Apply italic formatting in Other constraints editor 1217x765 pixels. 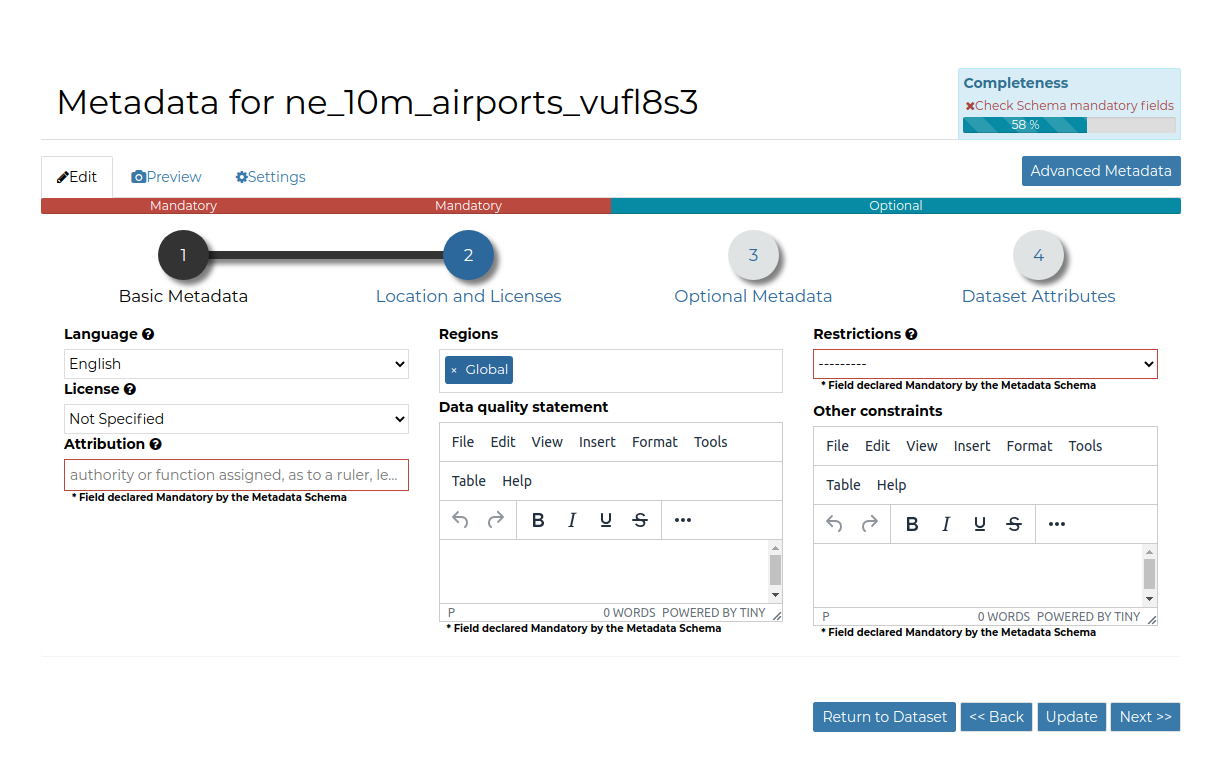pyautogui.click(x=945, y=523)
